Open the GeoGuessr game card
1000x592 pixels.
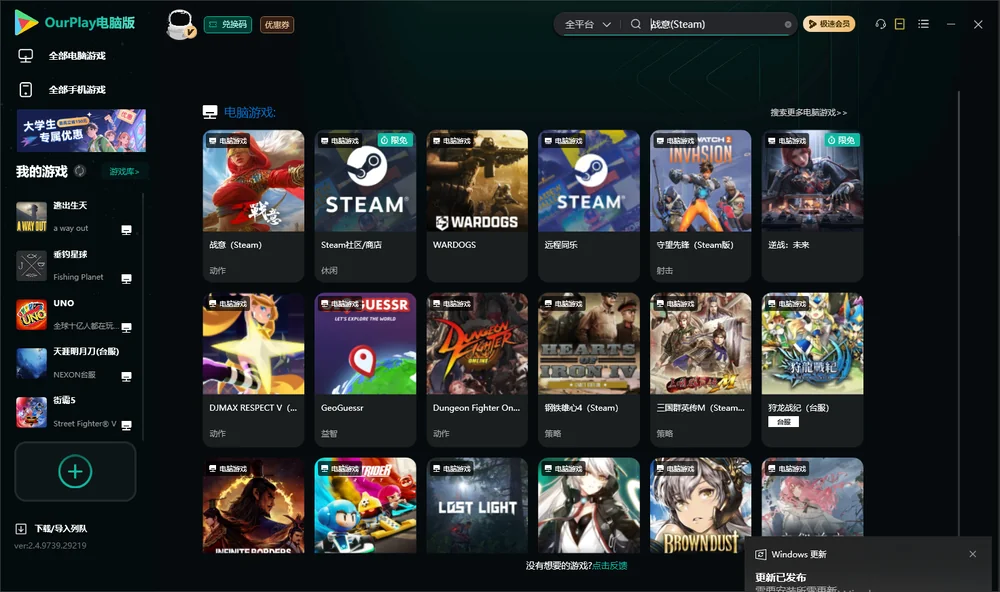(365, 369)
